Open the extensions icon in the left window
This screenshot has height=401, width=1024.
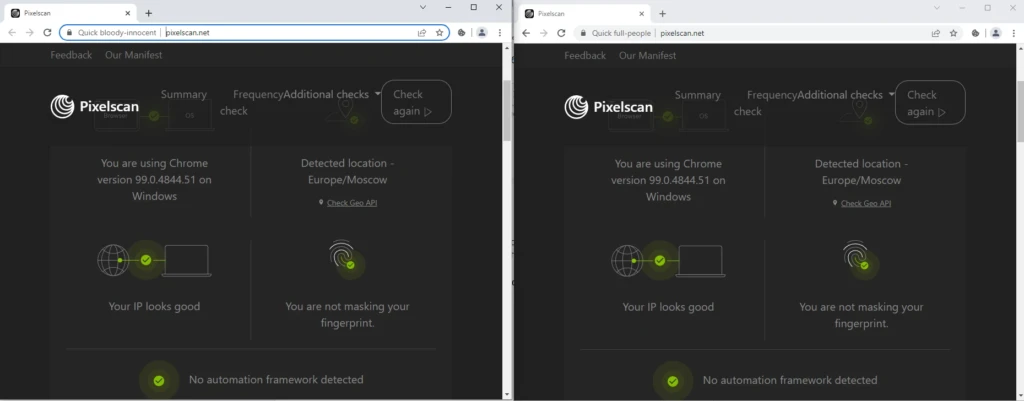click(x=462, y=32)
